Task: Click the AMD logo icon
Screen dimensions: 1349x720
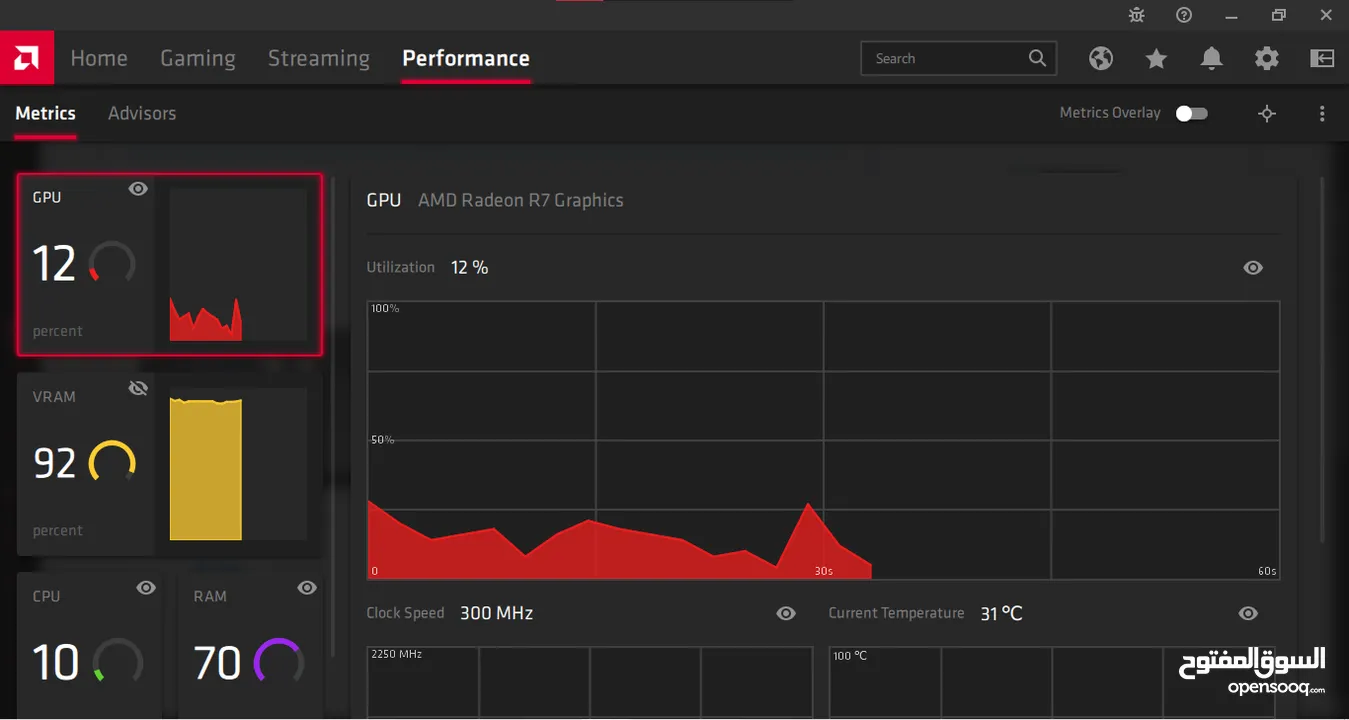Action: [27, 58]
